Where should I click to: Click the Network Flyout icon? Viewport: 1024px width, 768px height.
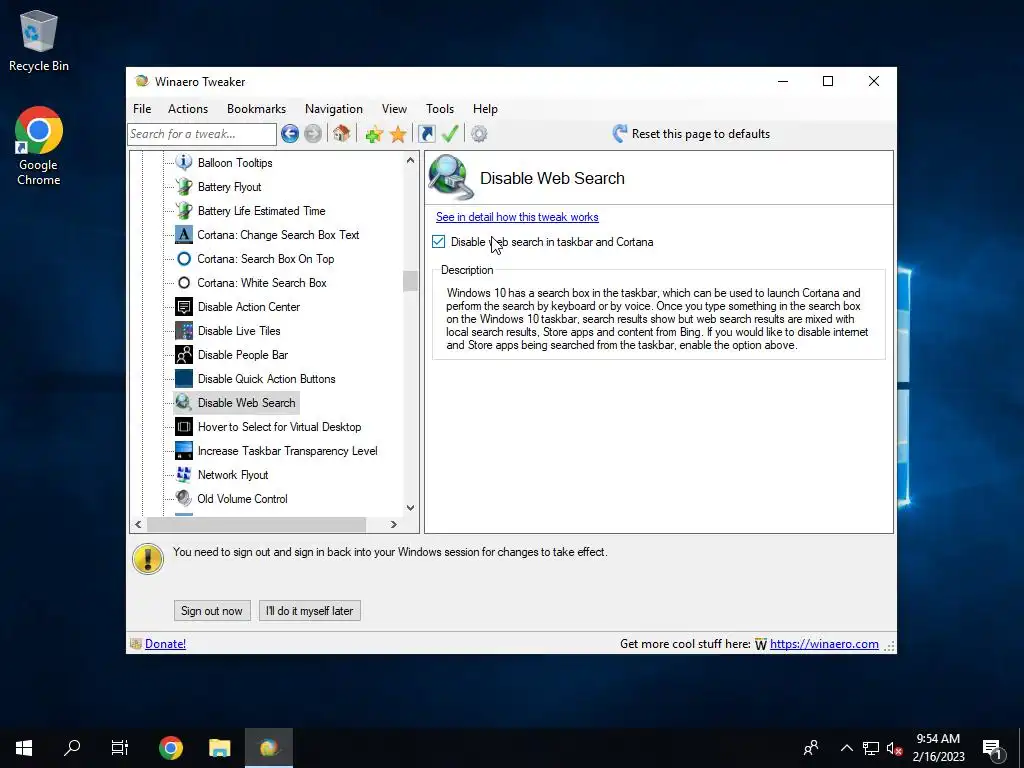pyautogui.click(x=184, y=475)
